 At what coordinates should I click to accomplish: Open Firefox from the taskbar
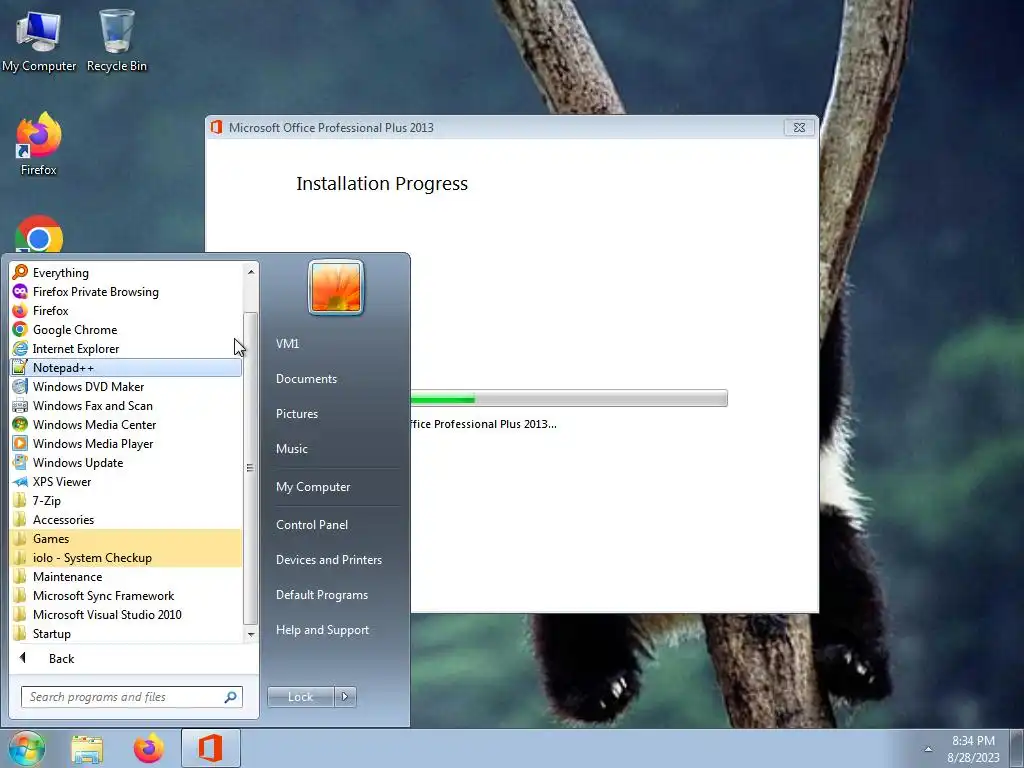149,748
